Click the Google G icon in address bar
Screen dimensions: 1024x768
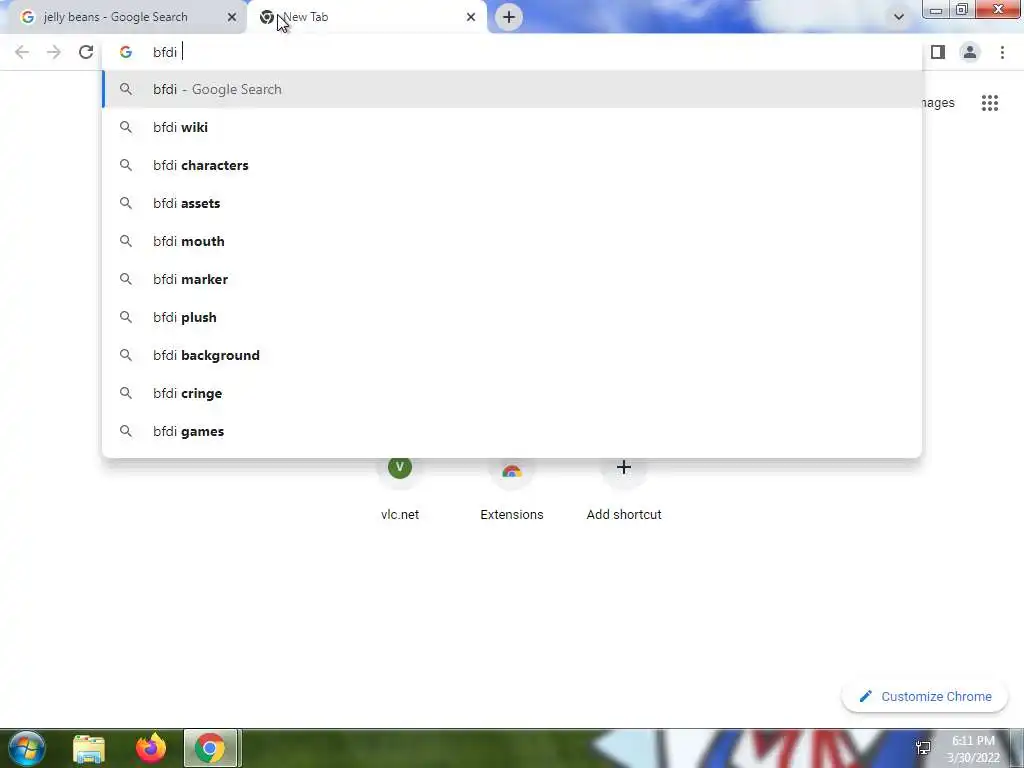pyautogui.click(x=125, y=52)
